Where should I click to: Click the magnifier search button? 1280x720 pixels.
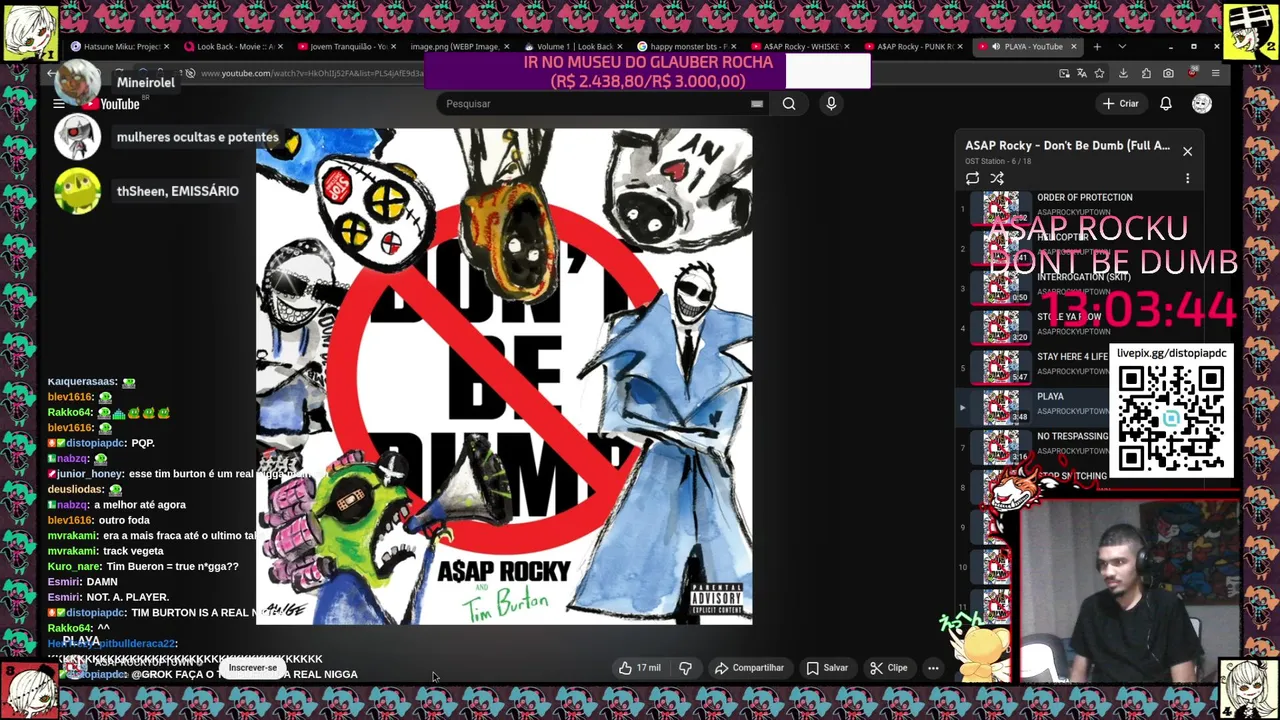tap(789, 104)
